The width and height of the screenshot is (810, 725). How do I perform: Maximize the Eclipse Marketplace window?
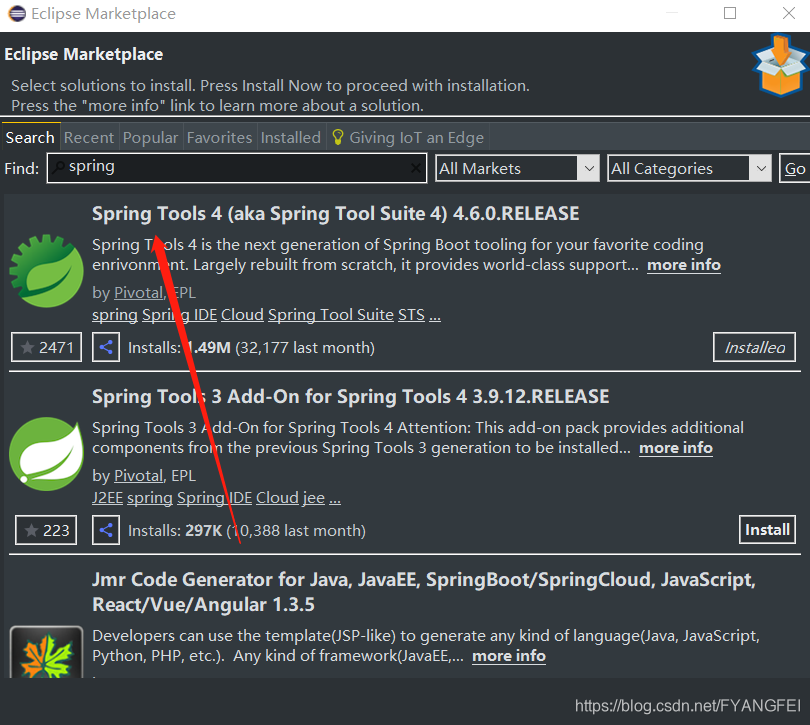pyautogui.click(x=730, y=13)
